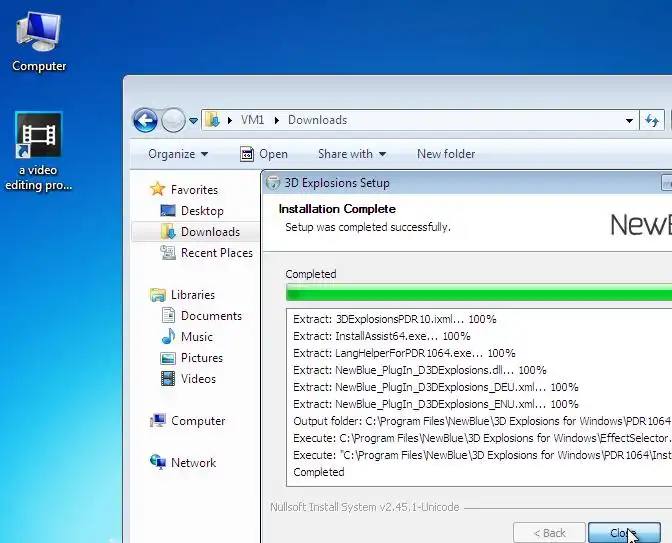Select Downloads in the address path
This screenshot has width=672, height=543.
pos(317,120)
